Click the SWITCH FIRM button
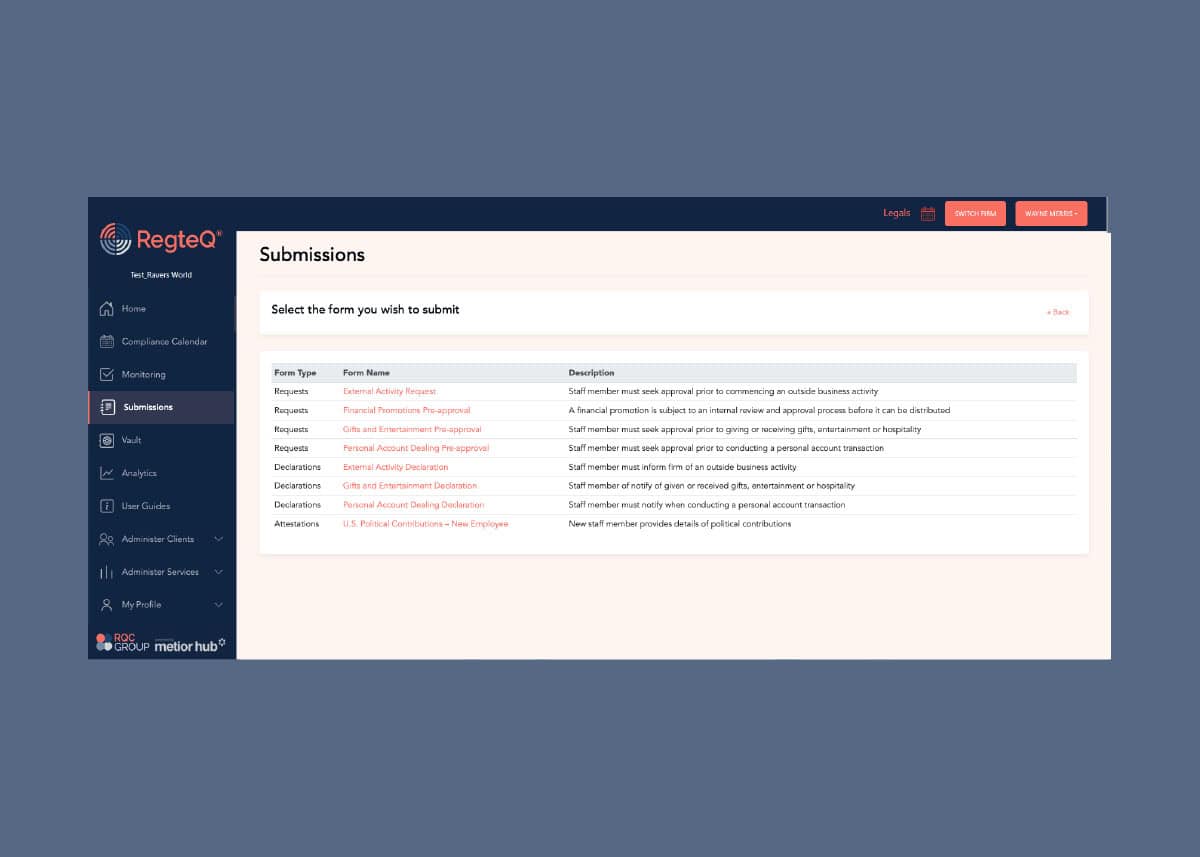This screenshot has width=1200, height=857. [x=975, y=213]
